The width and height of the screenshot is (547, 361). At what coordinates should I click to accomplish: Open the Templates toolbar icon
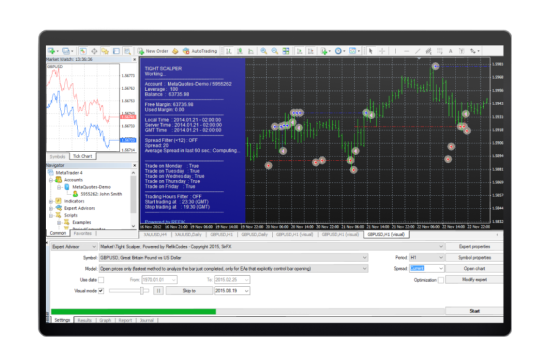click(354, 51)
